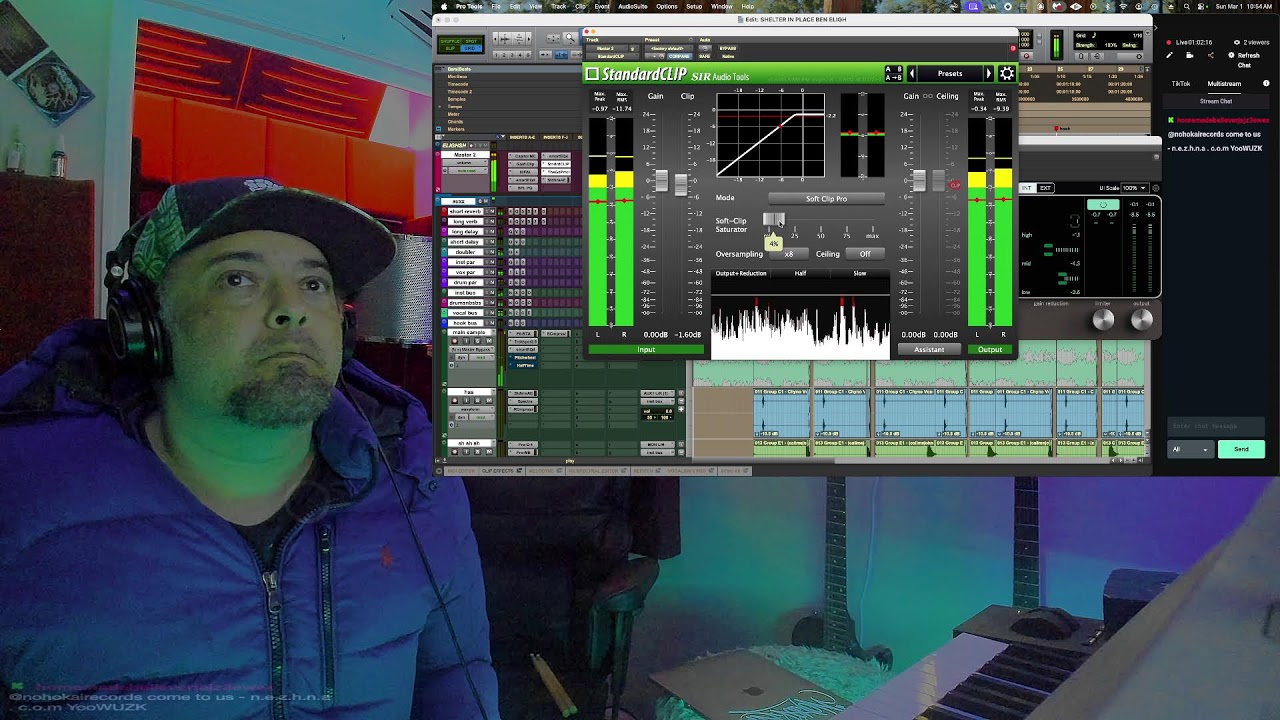1280x720 pixels.
Task: Click the limiter plugin settings gear
Action: click(1156, 188)
